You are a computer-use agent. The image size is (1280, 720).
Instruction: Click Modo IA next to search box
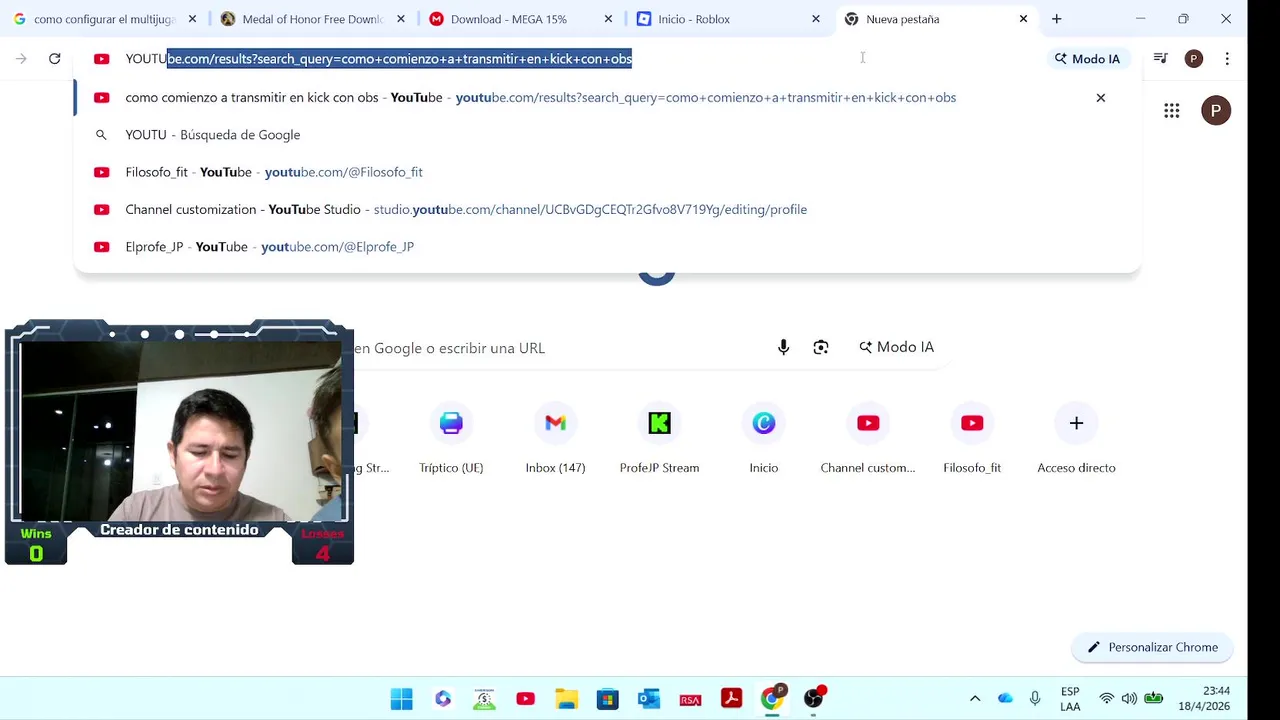click(896, 347)
